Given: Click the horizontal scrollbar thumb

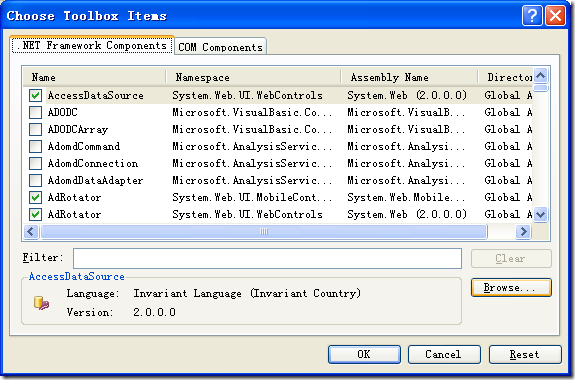Looking at the screenshot, I should (264, 231).
